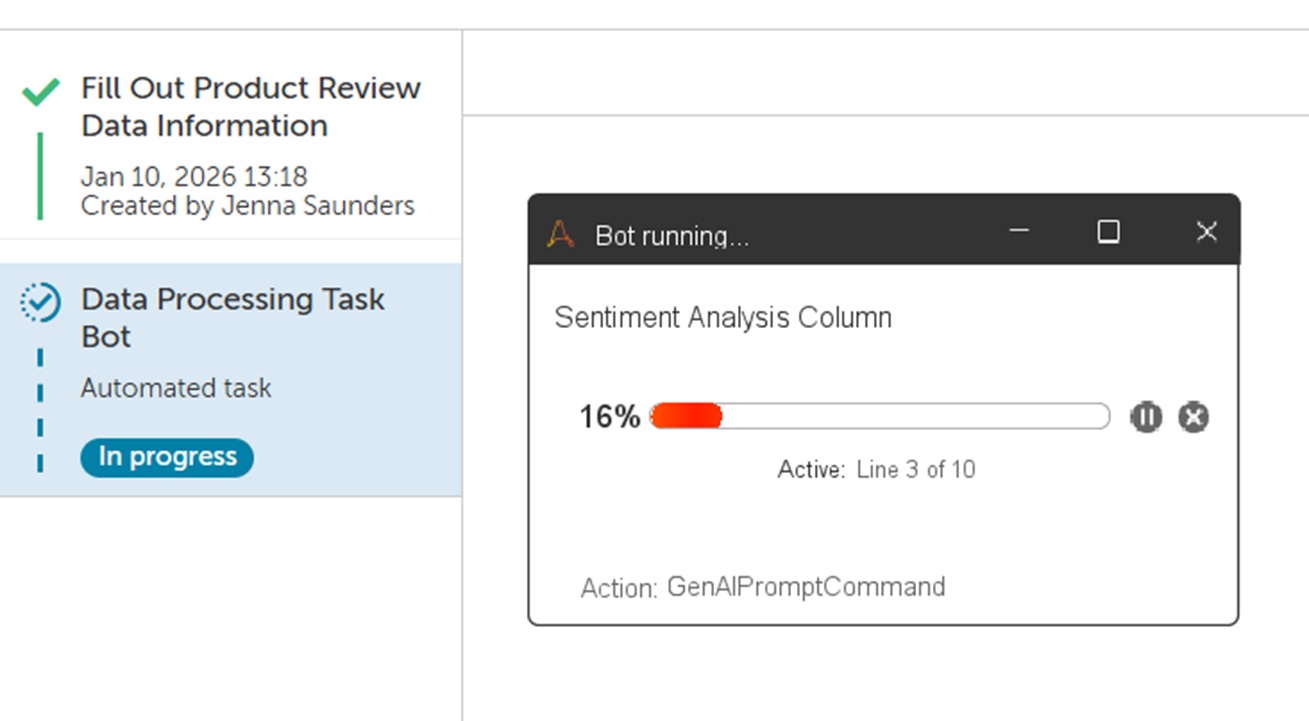Click the 16% progress label
Image resolution: width=1309 pixels, height=721 pixels.
609,417
